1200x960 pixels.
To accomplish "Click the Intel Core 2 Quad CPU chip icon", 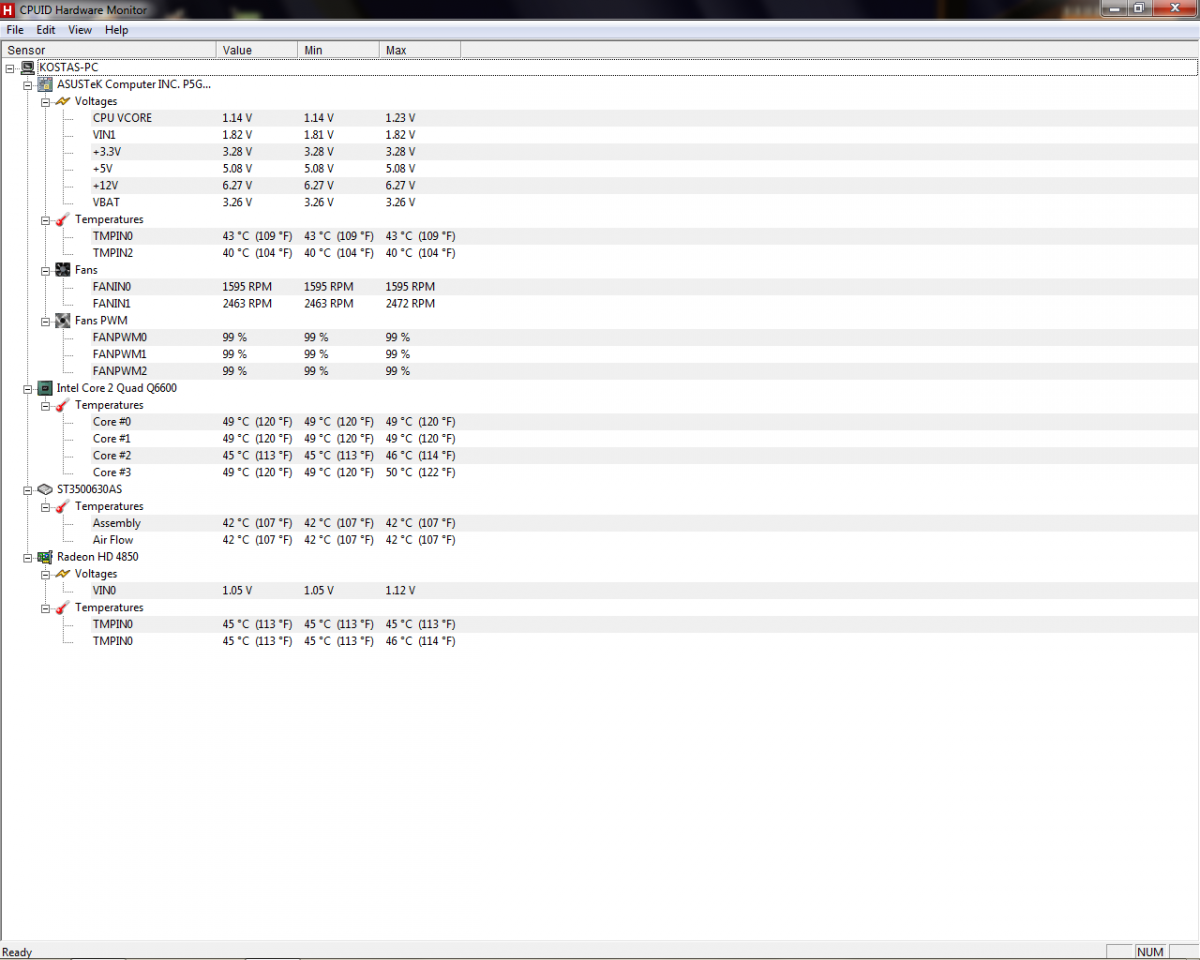I will (45, 388).
